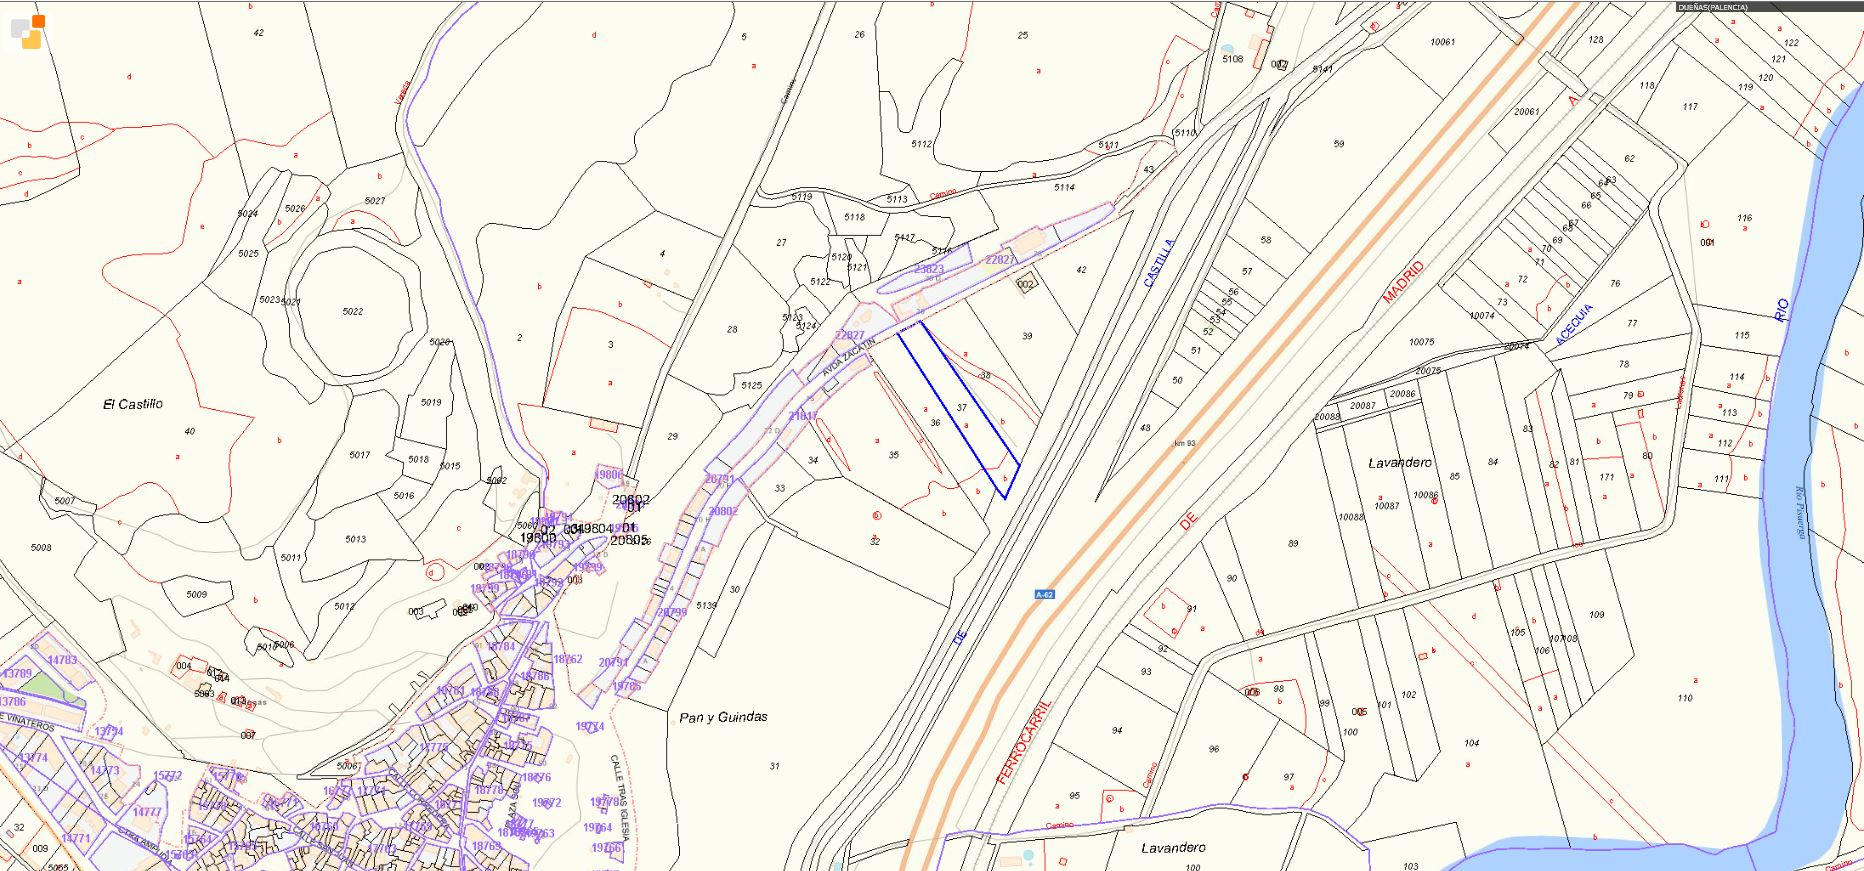Click the orange squares logo icon
The height and width of the screenshot is (871, 1864).
pyautogui.click(x=27, y=32)
